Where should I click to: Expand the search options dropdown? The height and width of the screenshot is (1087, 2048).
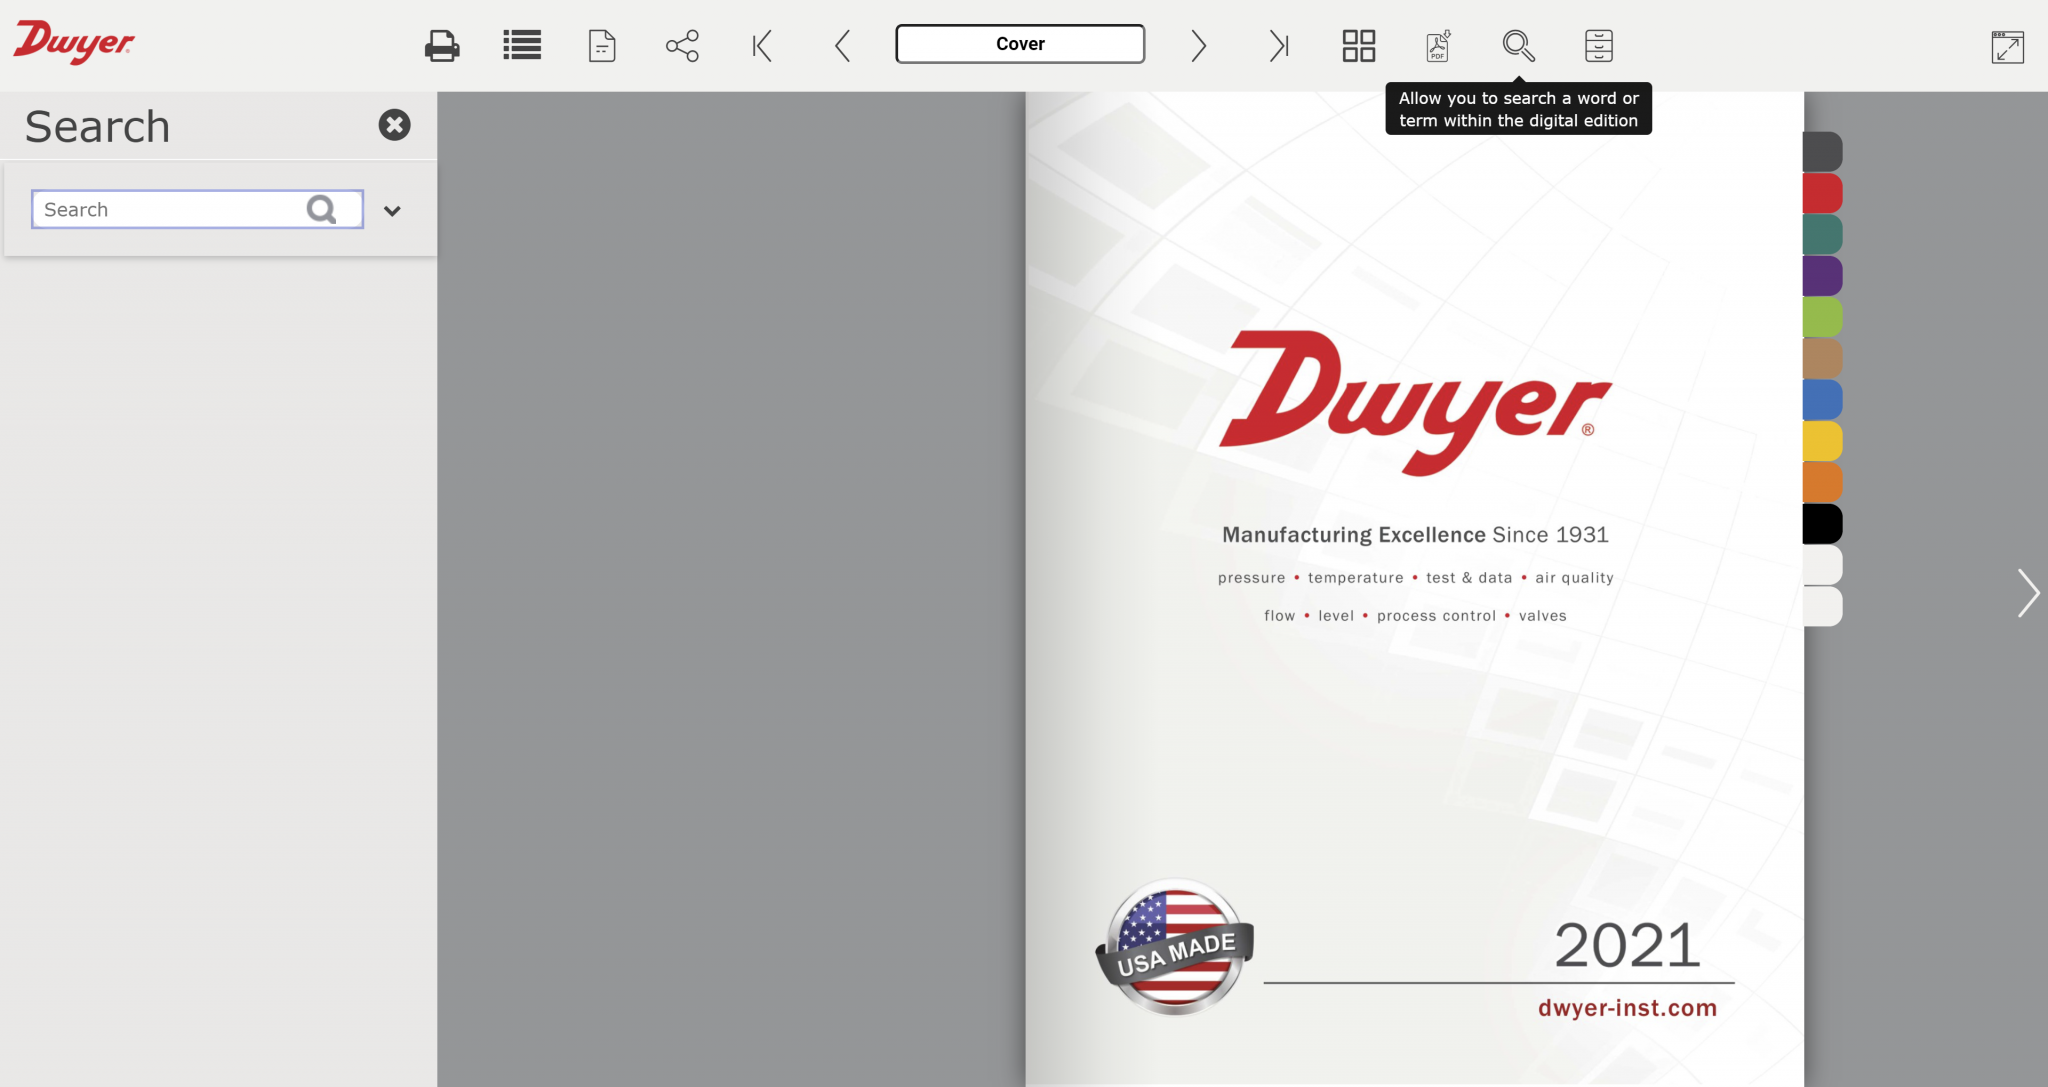click(x=392, y=210)
